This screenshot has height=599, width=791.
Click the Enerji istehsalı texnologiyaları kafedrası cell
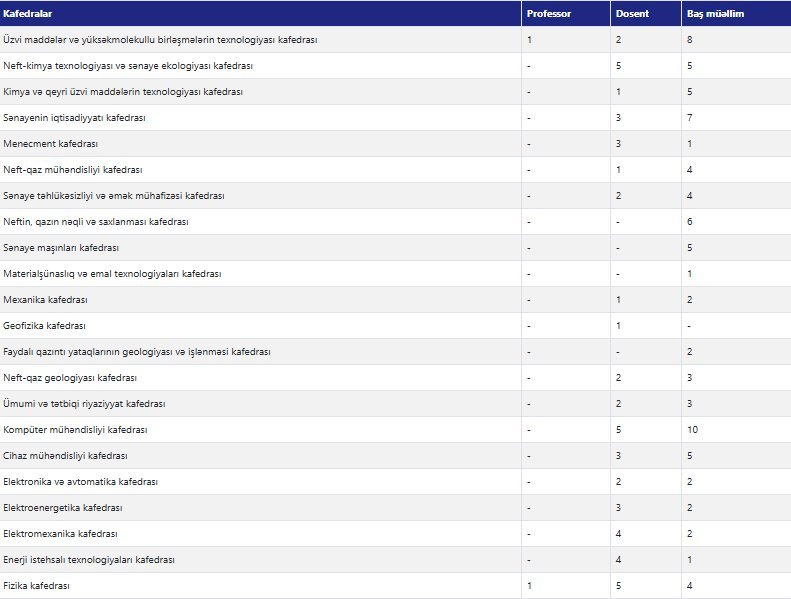(89, 560)
